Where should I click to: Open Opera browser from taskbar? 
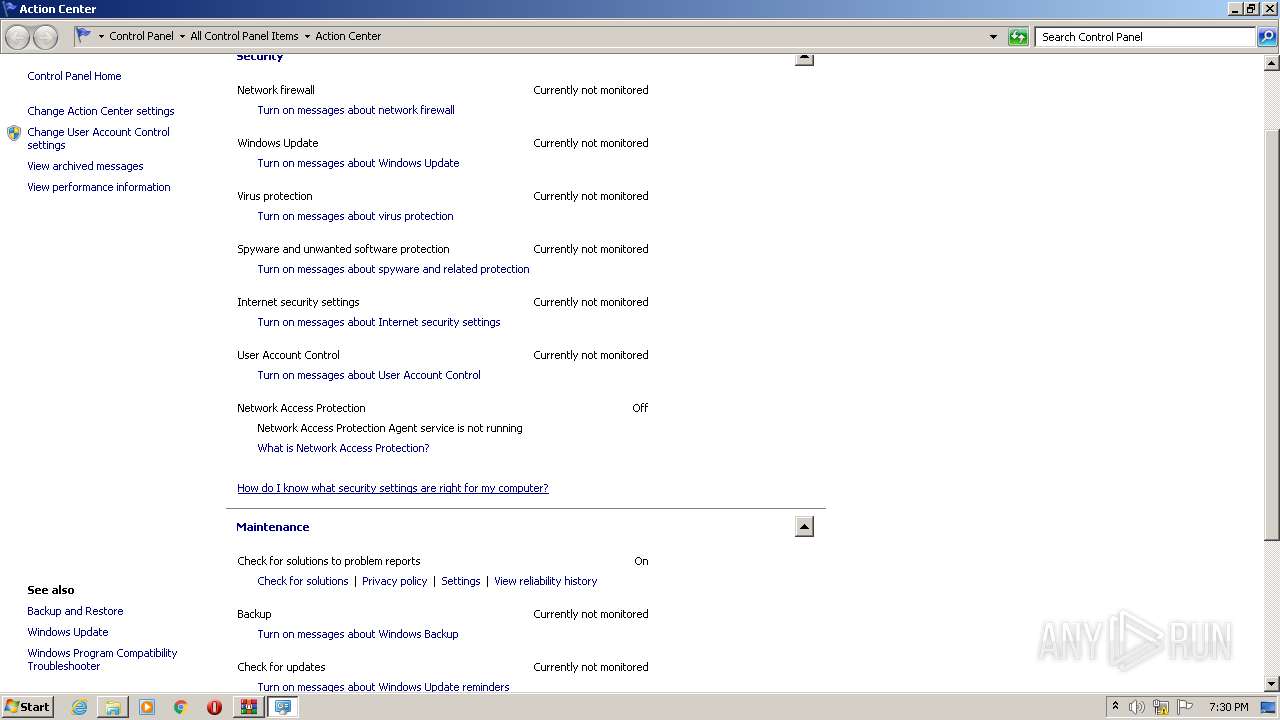pos(214,707)
